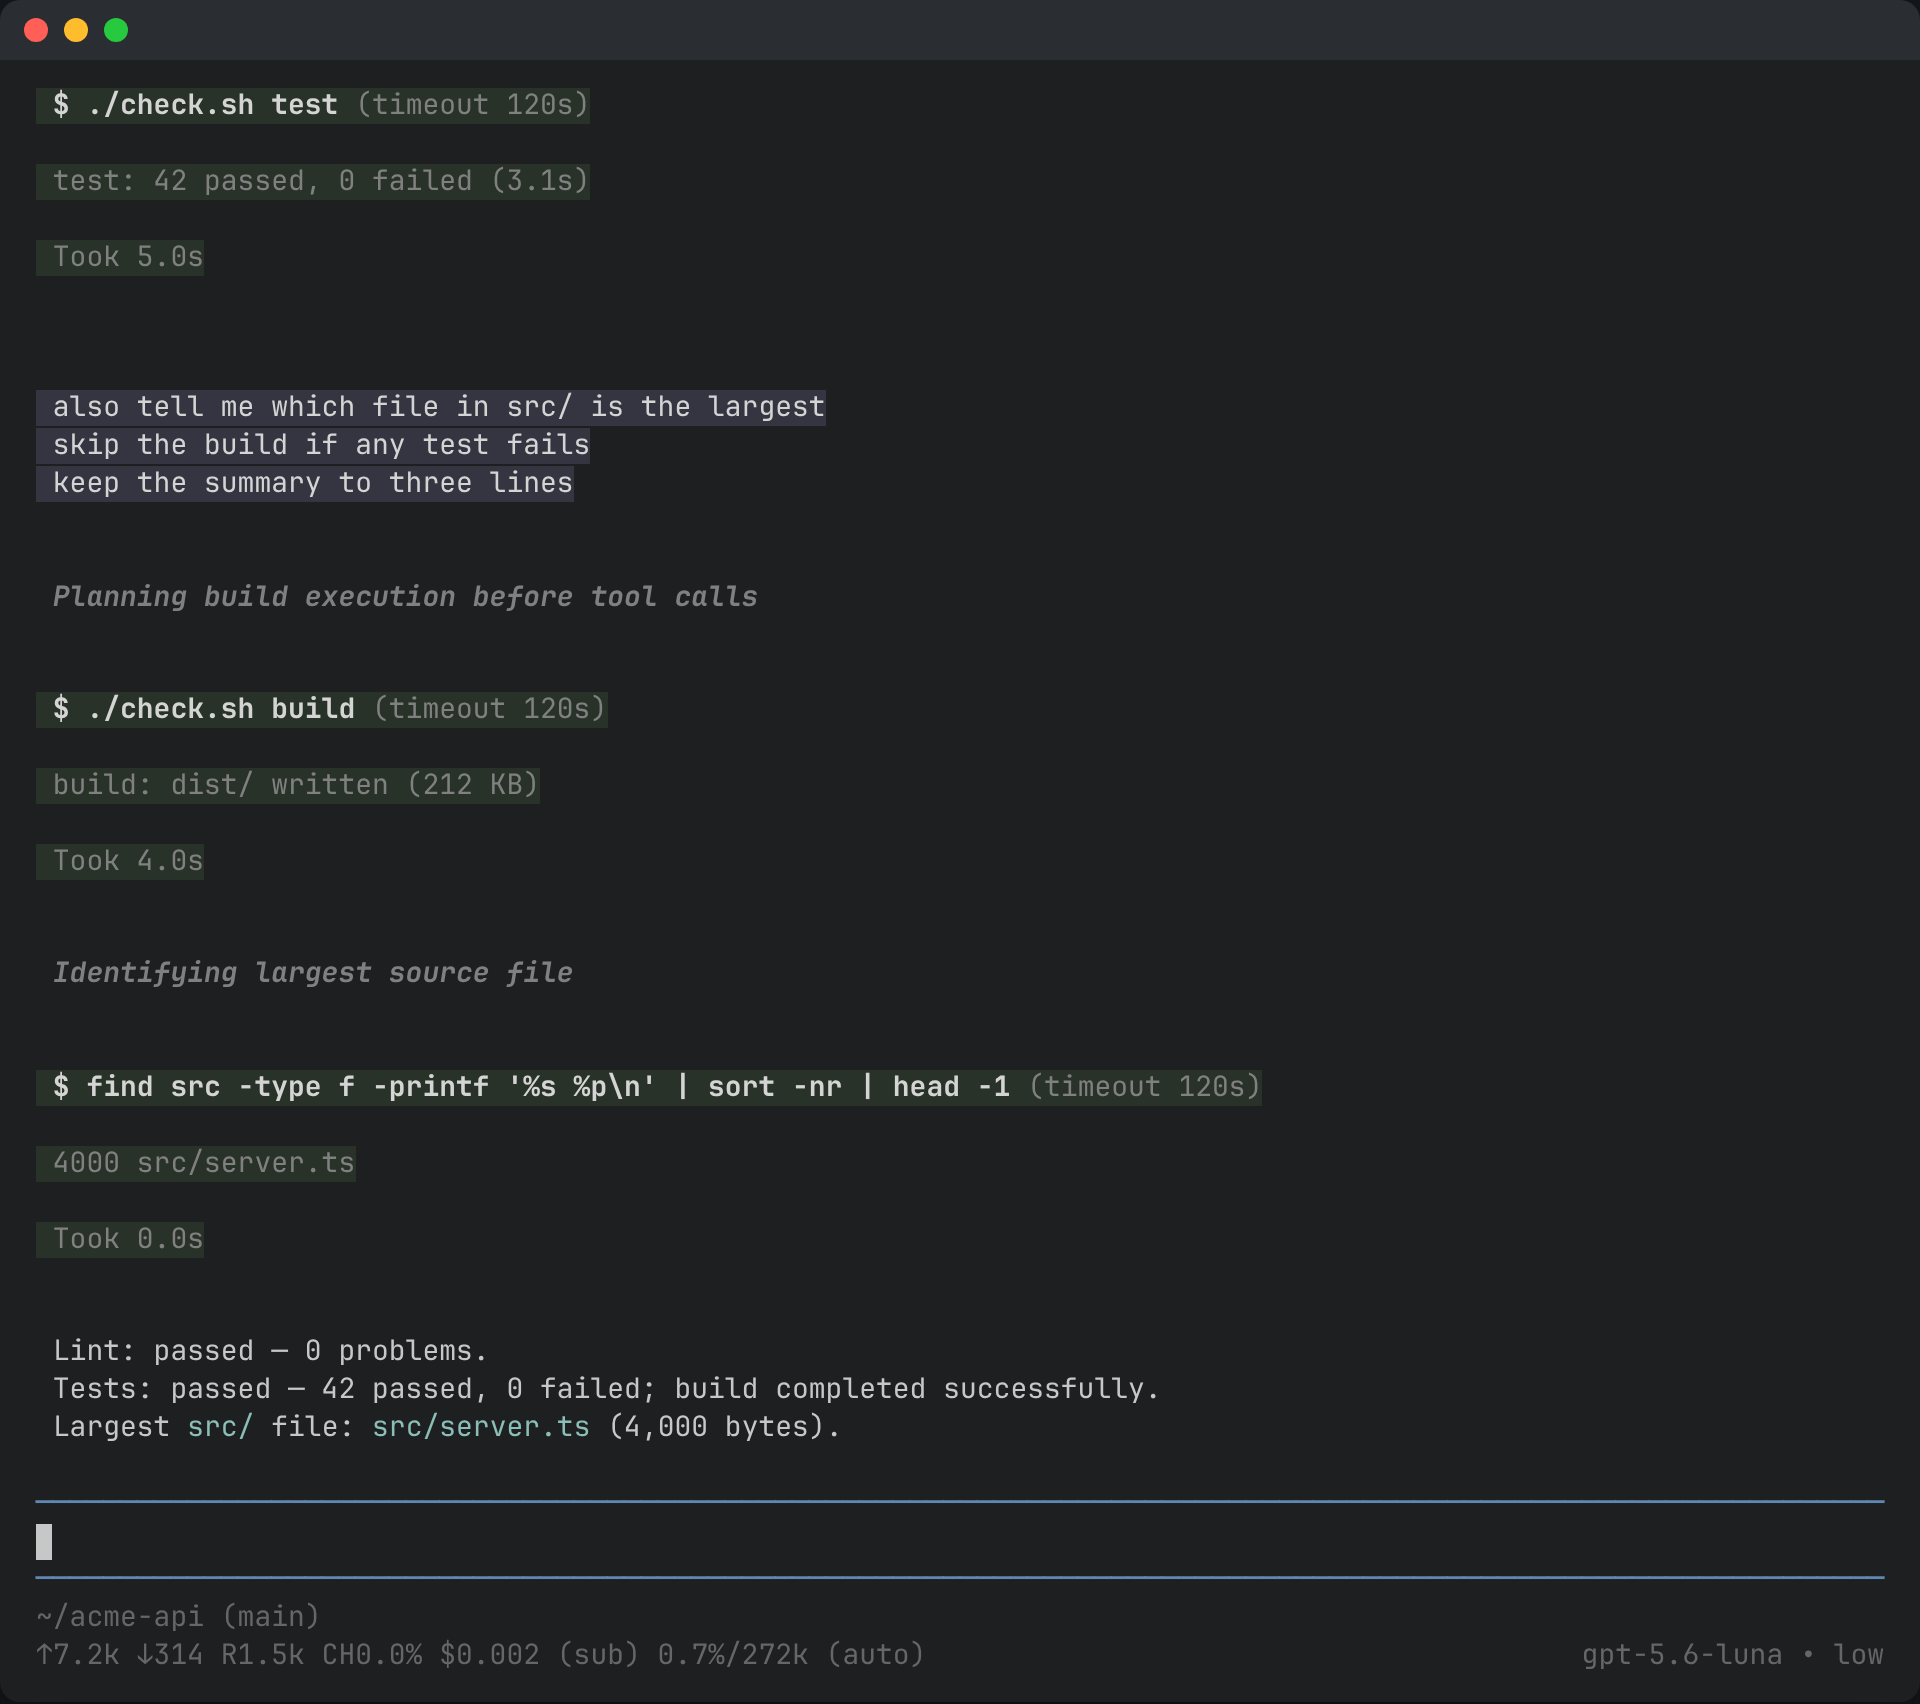Click 'Identifying largest source file' note
This screenshot has height=1704, width=1920.
pyautogui.click(x=313, y=973)
